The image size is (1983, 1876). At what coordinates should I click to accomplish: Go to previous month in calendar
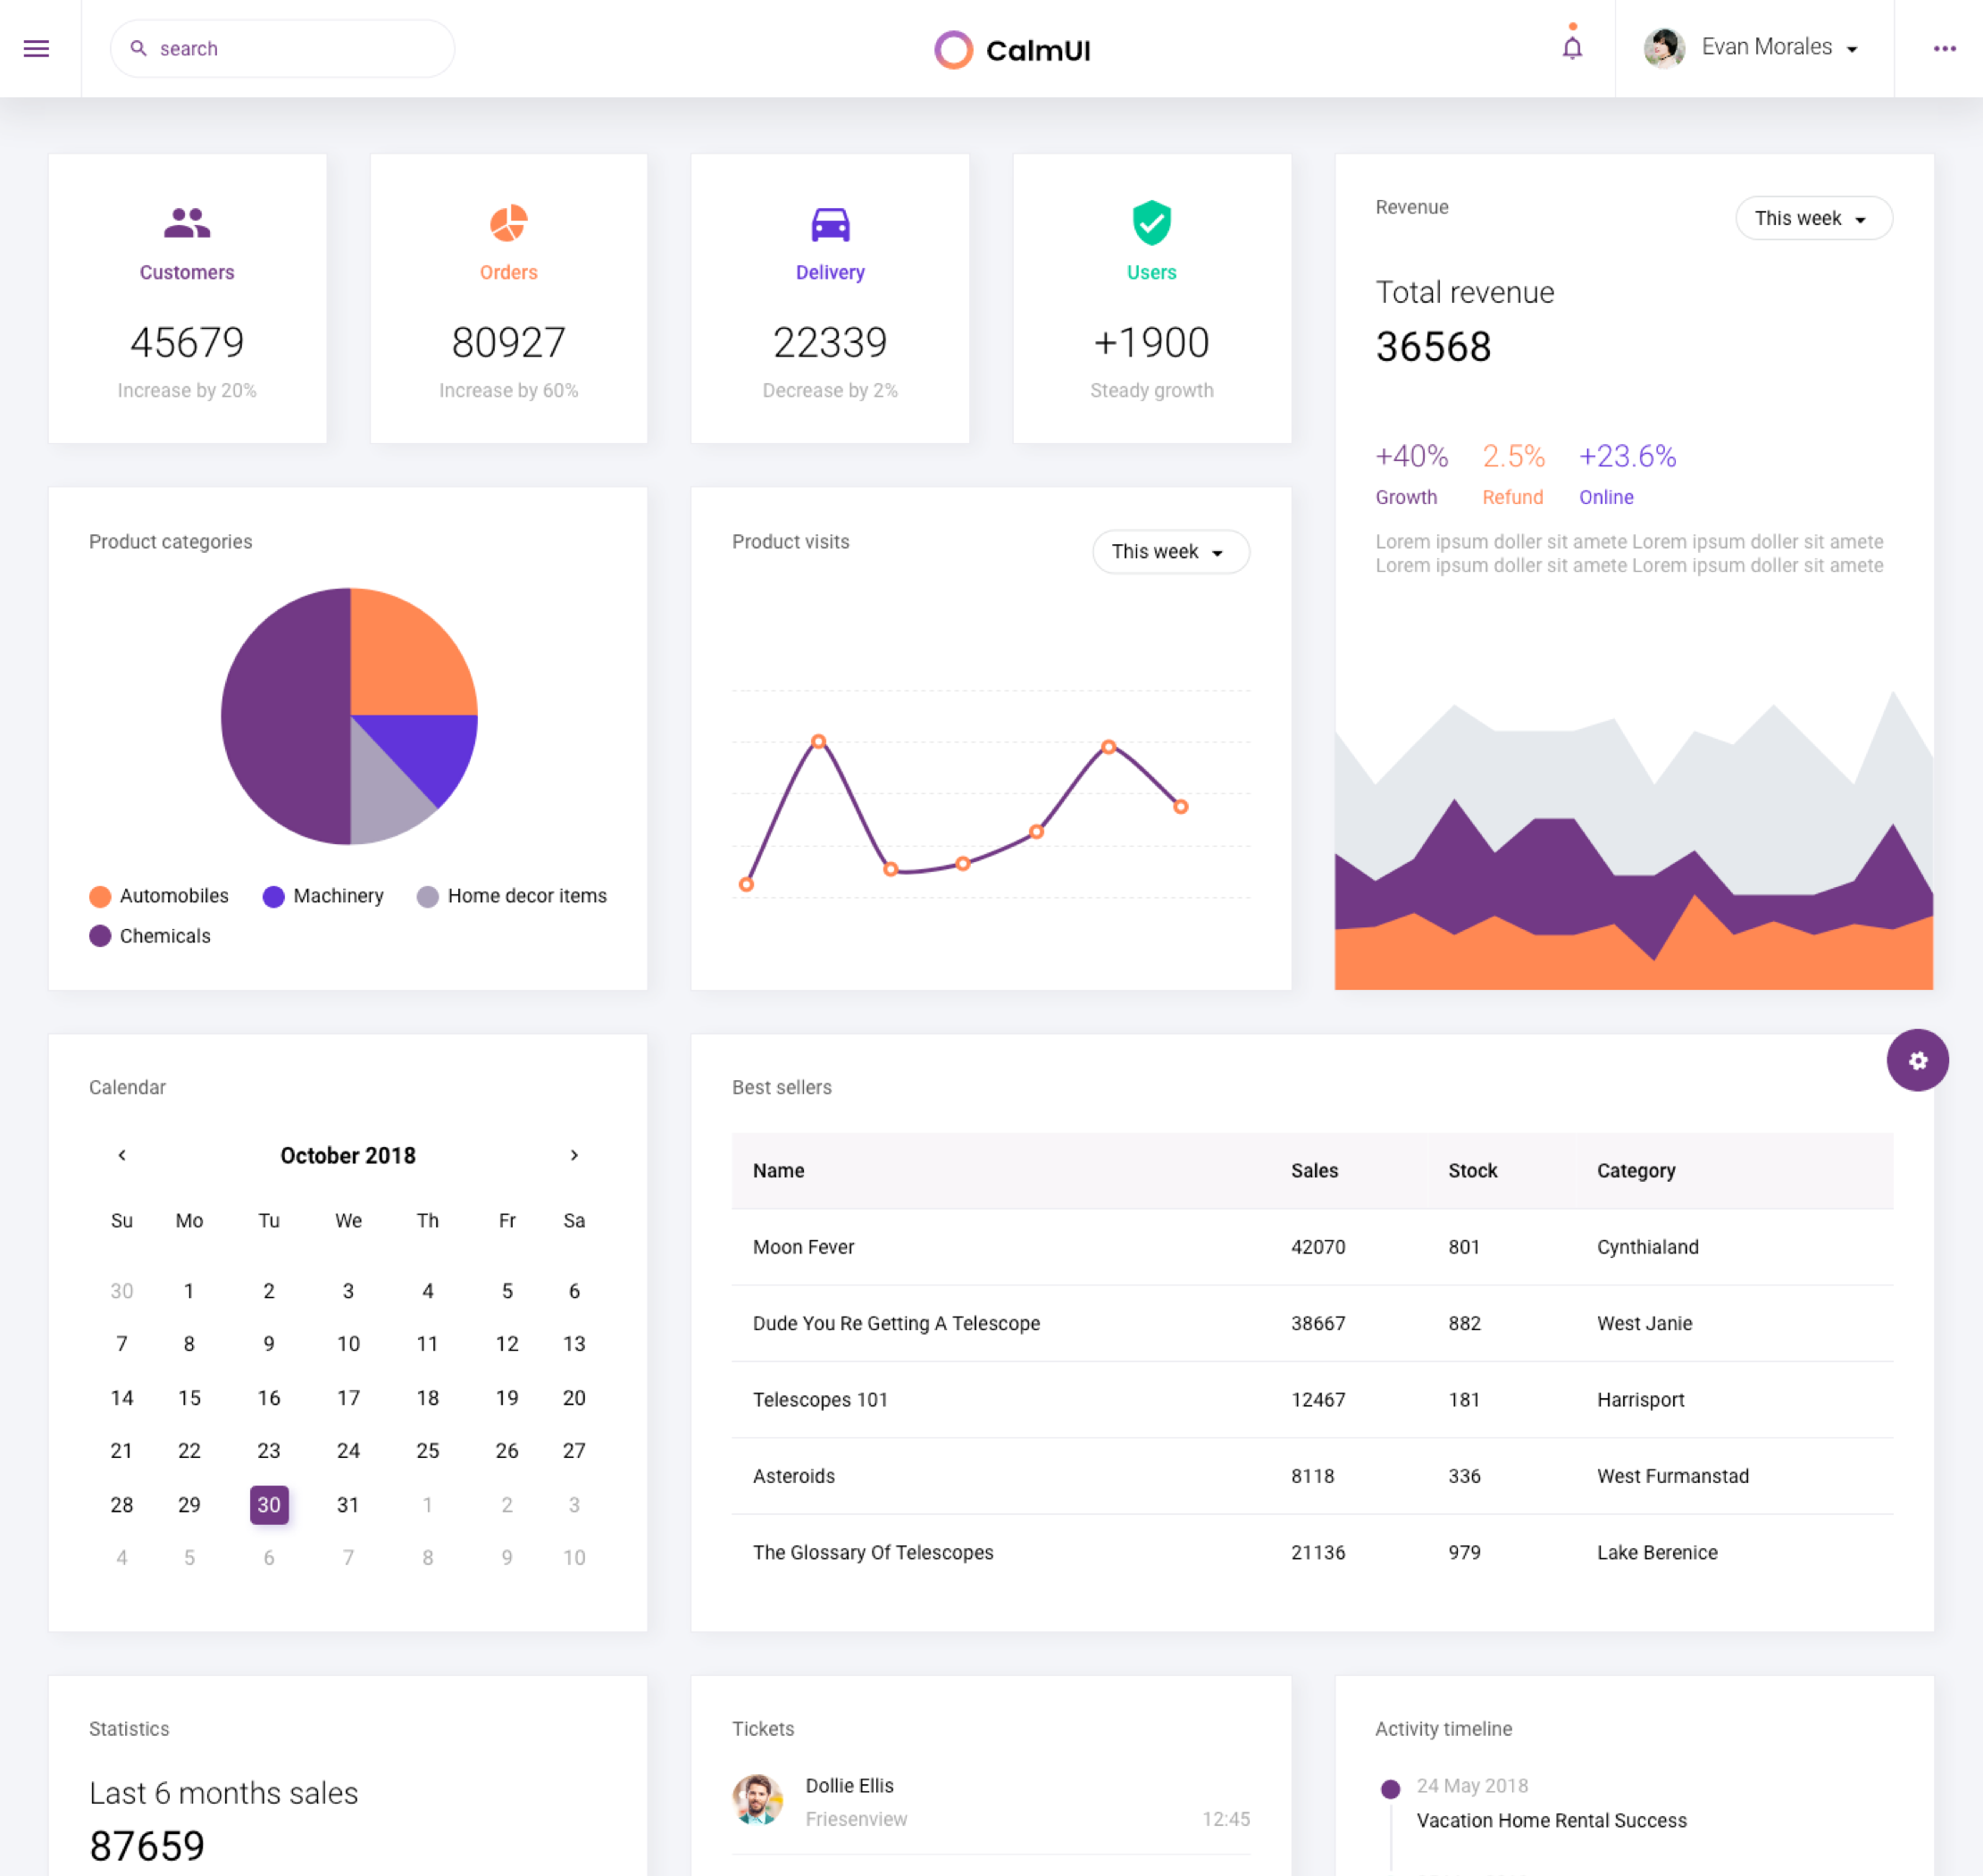[x=122, y=1155]
